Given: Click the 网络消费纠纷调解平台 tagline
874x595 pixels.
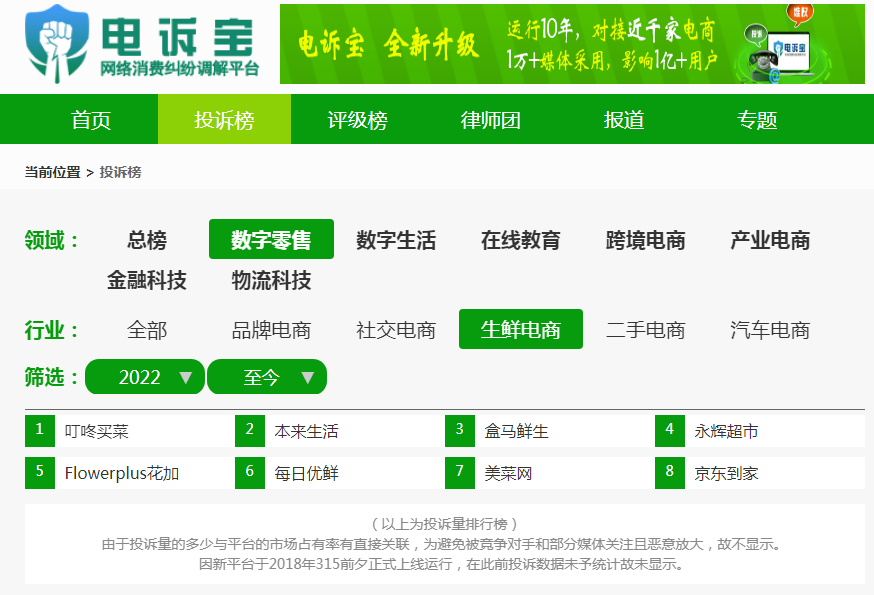Looking at the screenshot, I should point(179,69).
